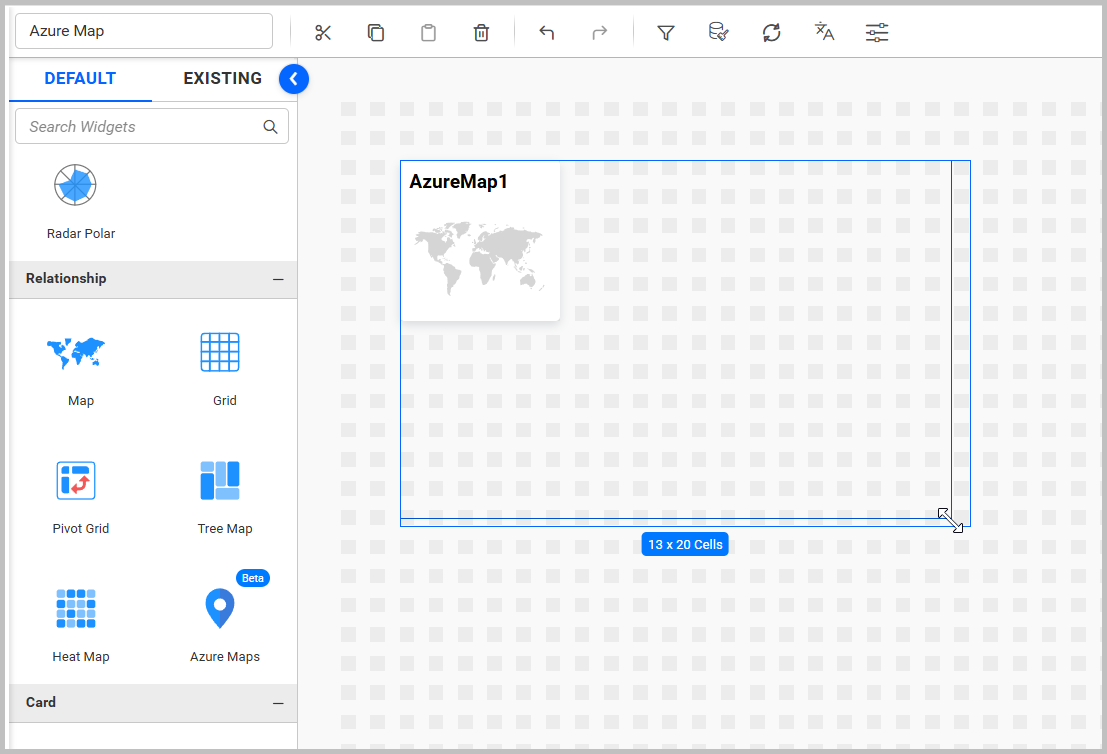Open the localization translate icon

point(824,32)
